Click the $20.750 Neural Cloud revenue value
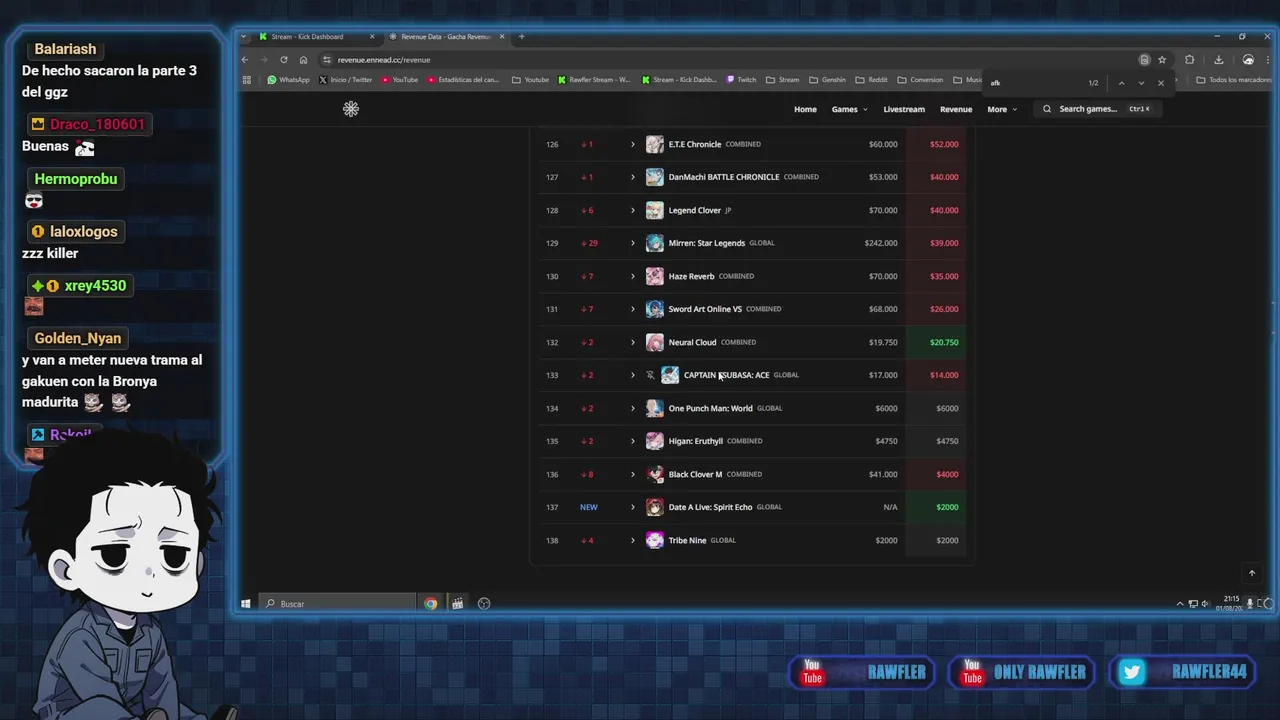This screenshot has height=720, width=1280. point(944,342)
